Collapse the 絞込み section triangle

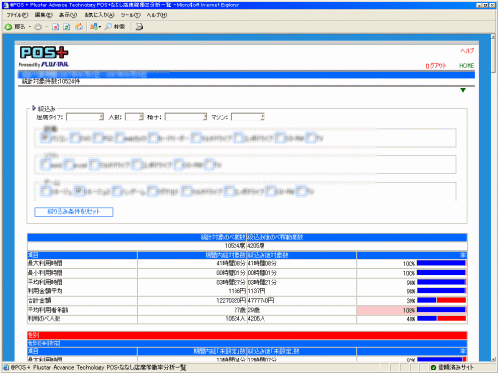(x=34, y=108)
